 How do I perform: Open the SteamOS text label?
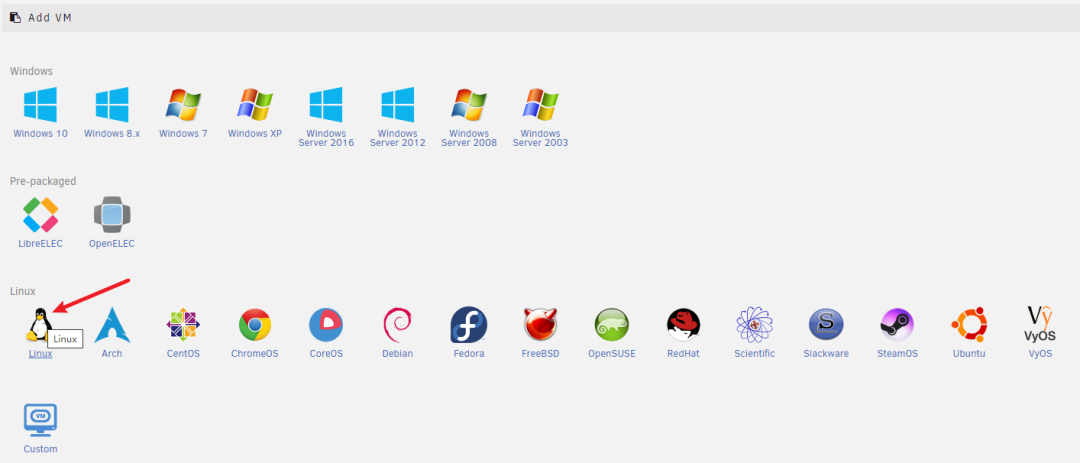click(x=897, y=353)
